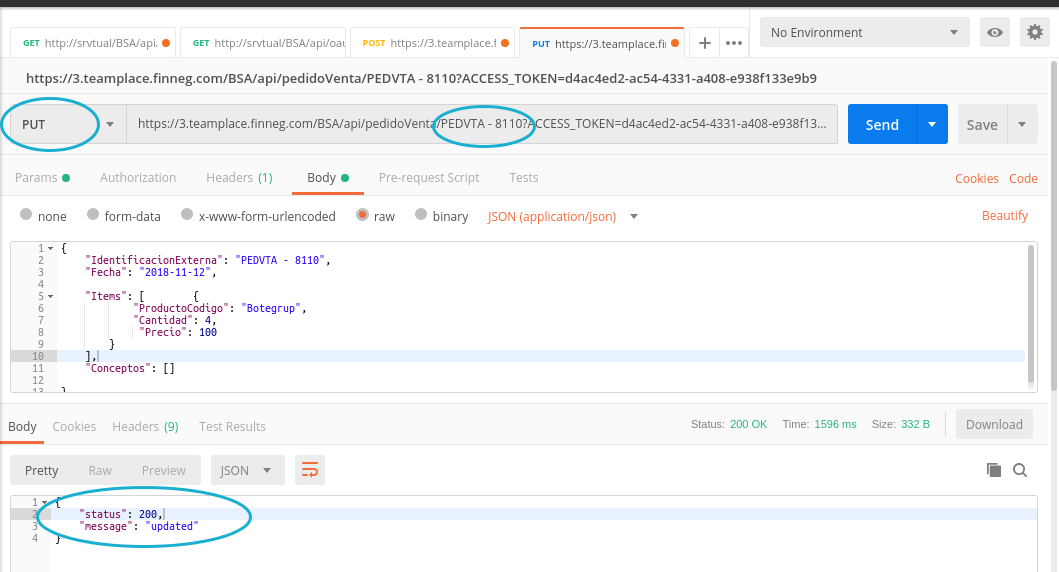Open the JSON (application/json) content type dropdown
This screenshot has height=572, width=1059.
point(562,216)
